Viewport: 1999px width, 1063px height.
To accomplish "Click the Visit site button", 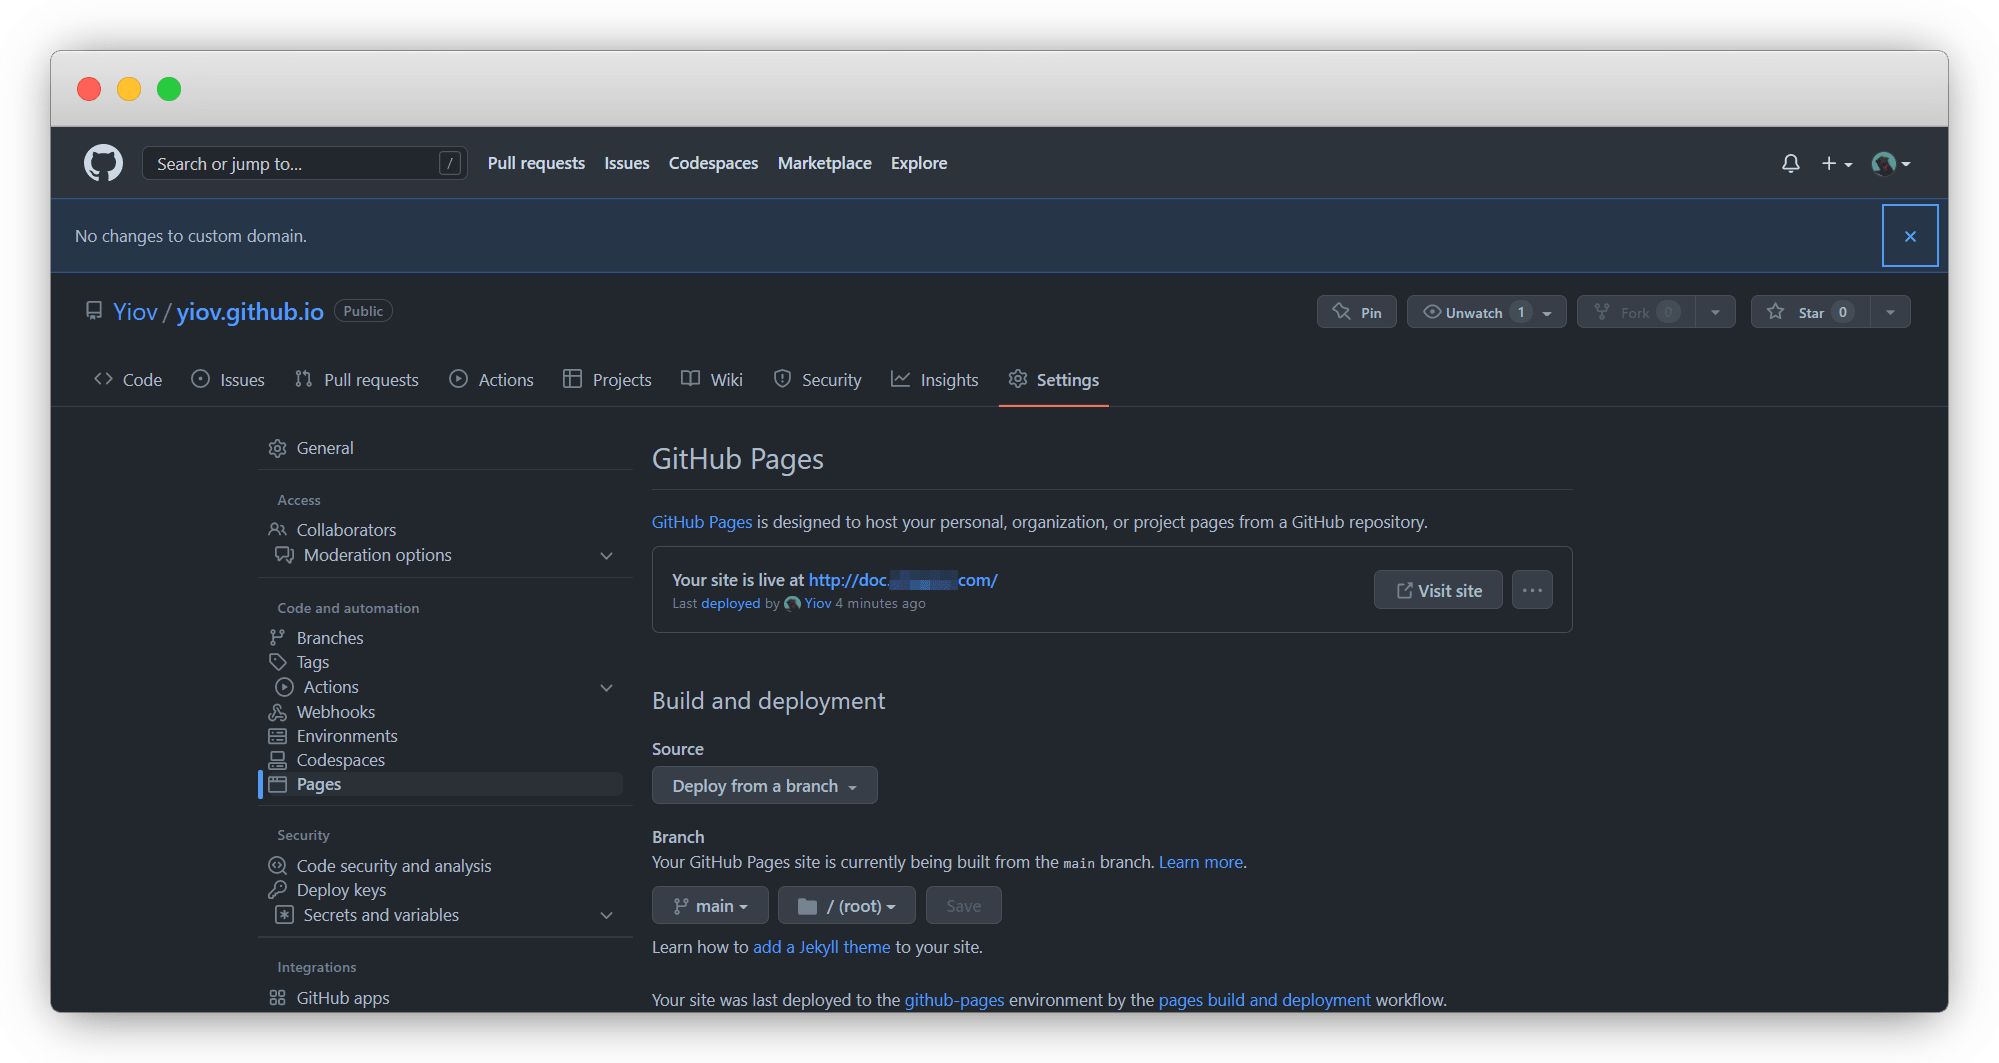I will (1437, 590).
